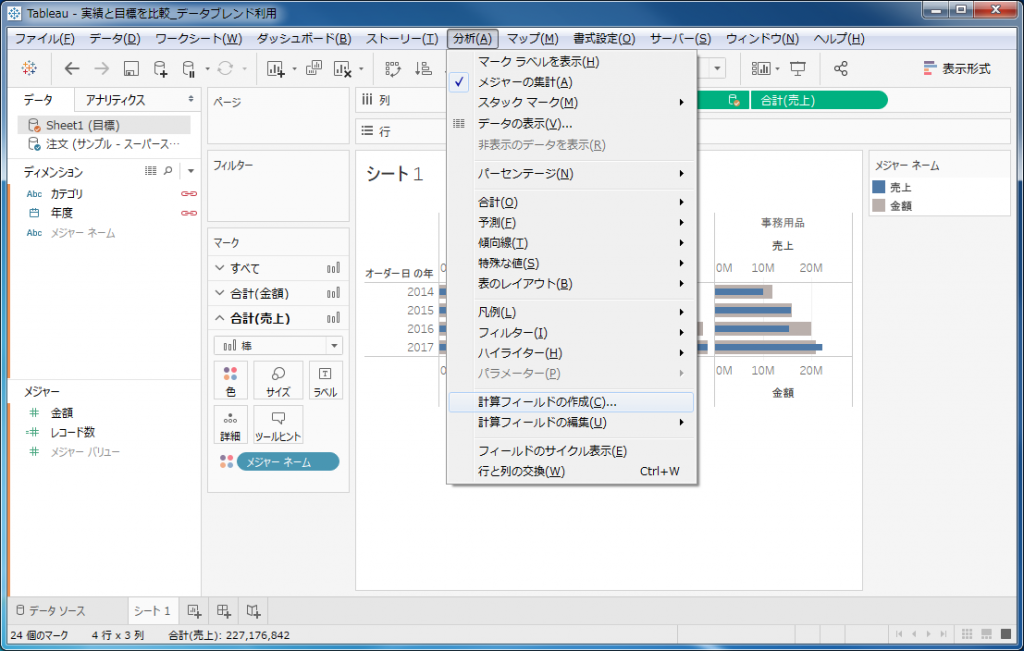The width and height of the screenshot is (1024, 651).
Task: Create a new worksheet from the toolbar
Action: click(x=276, y=69)
